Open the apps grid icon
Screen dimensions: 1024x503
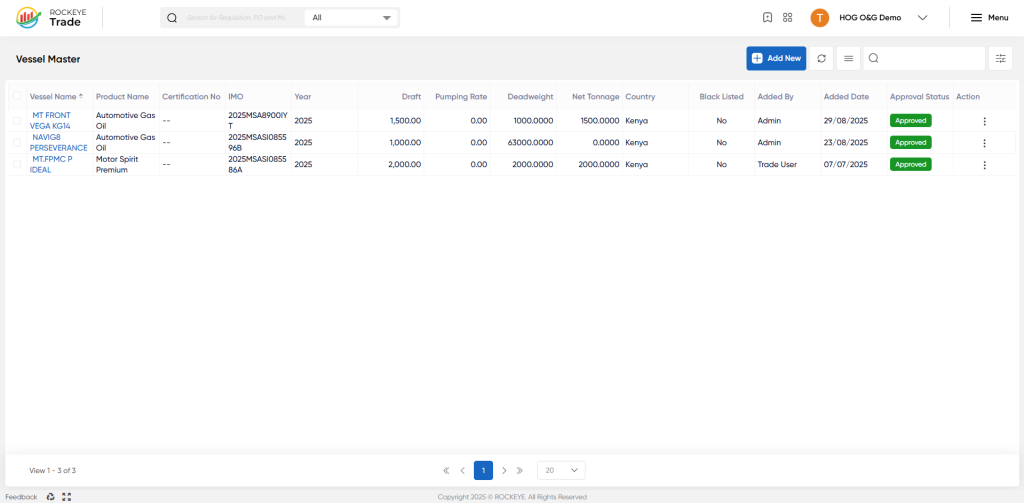coord(788,18)
